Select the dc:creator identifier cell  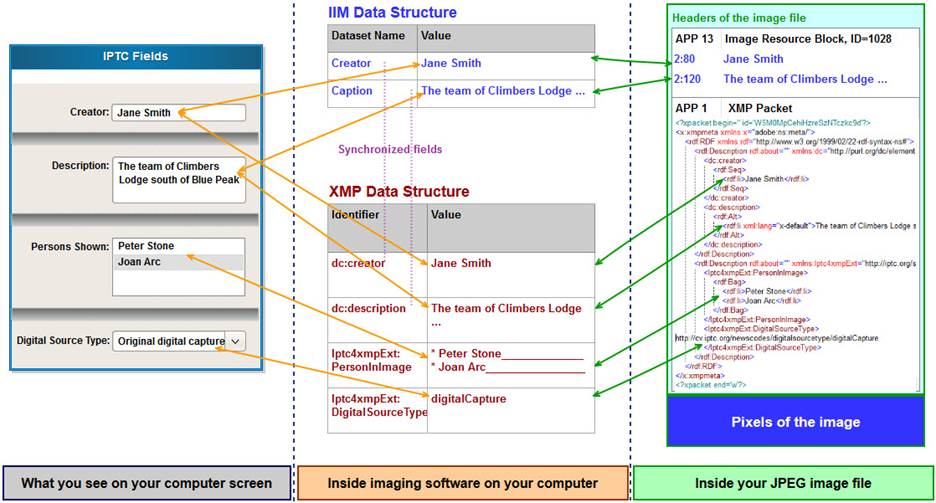point(377,264)
